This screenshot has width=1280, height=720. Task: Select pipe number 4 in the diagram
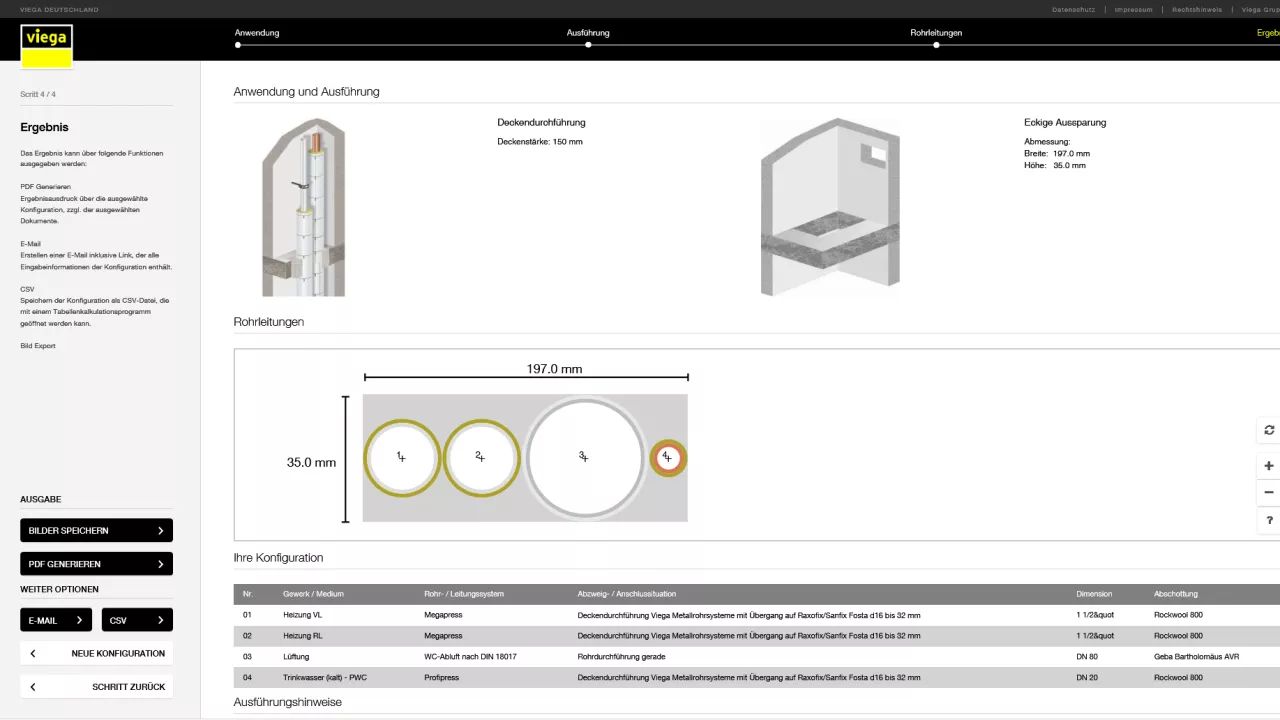click(x=667, y=458)
